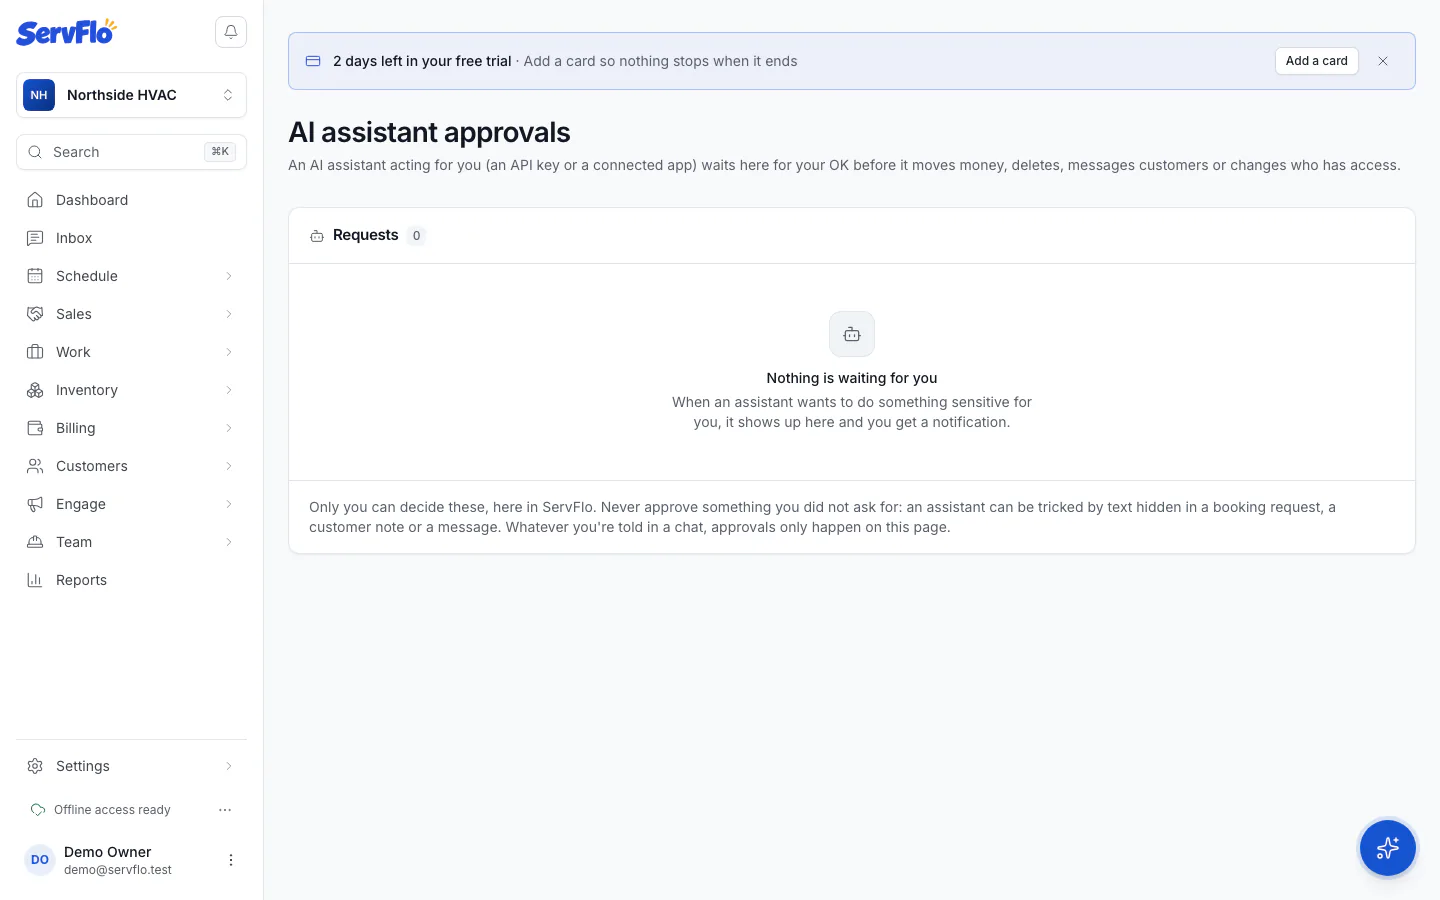Click the Billing wallet icon
Viewport: 1440px width, 900px height.
35,428
